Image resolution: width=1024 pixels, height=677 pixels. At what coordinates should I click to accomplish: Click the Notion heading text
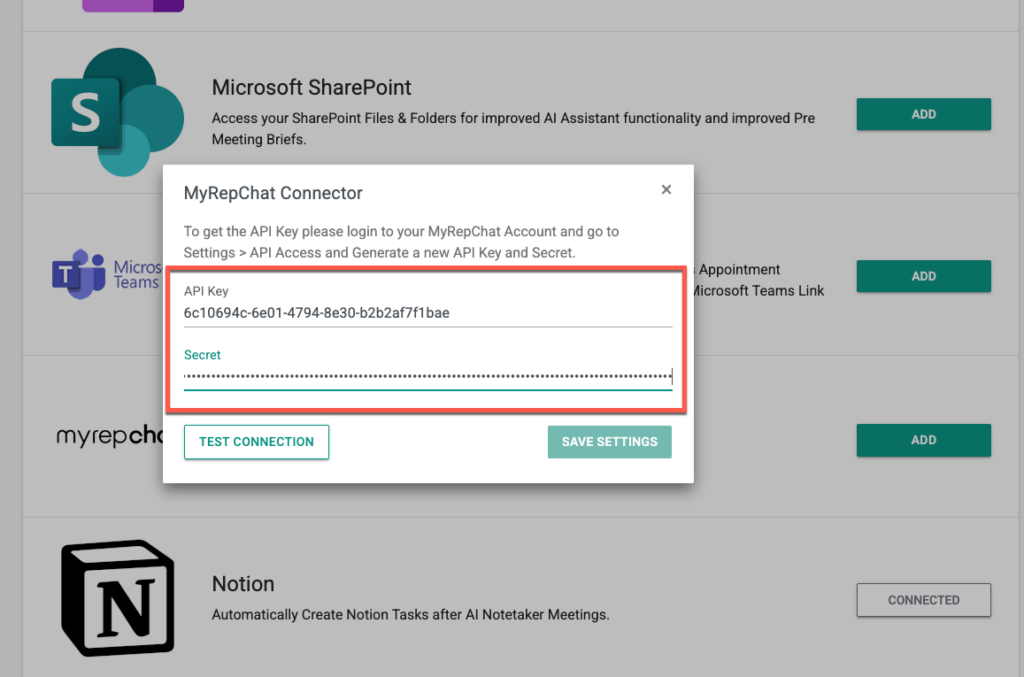pyautogui.click(x=243, y=583)
